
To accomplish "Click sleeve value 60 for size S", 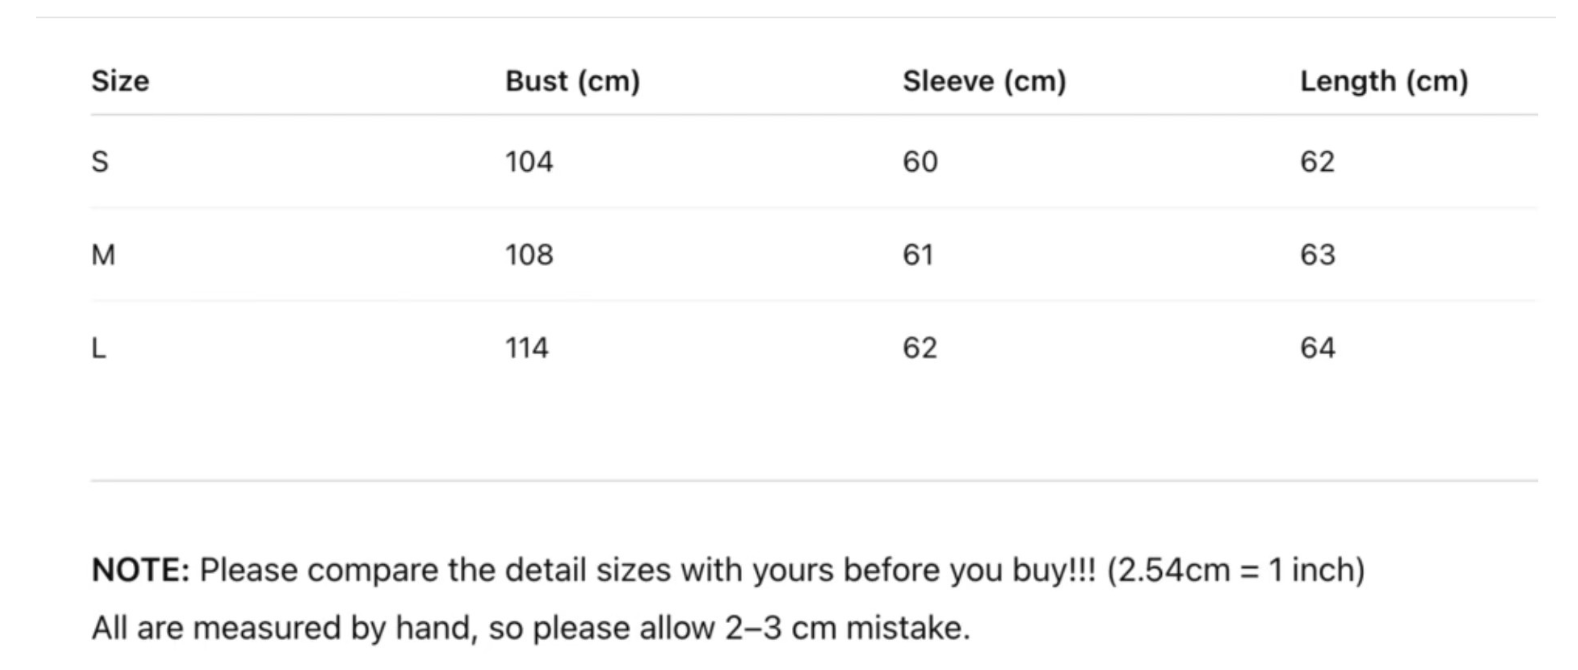I will 920,162.
